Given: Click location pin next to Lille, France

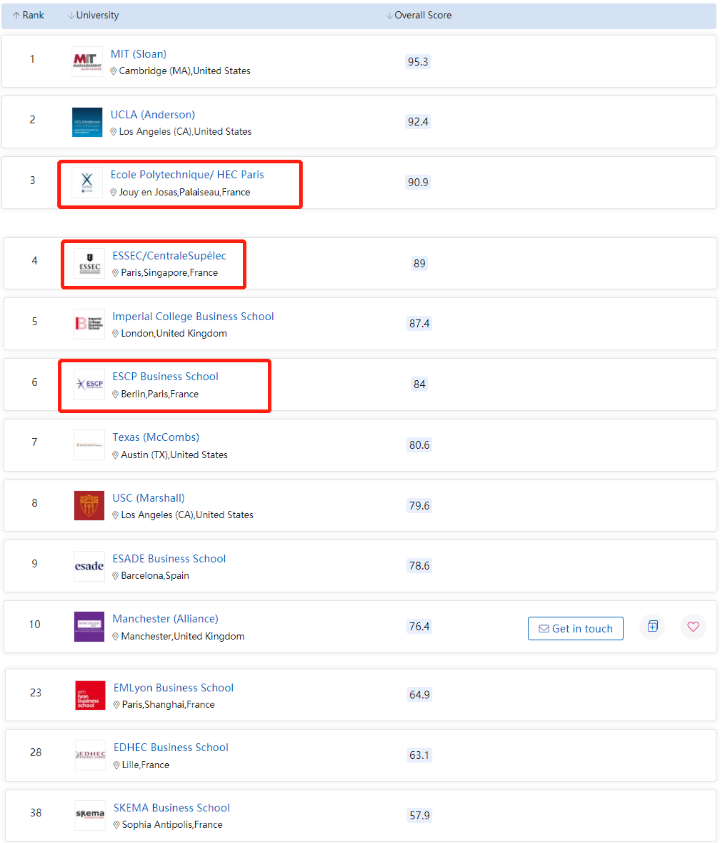Looking at the screenshot, I should click(117, 765).
